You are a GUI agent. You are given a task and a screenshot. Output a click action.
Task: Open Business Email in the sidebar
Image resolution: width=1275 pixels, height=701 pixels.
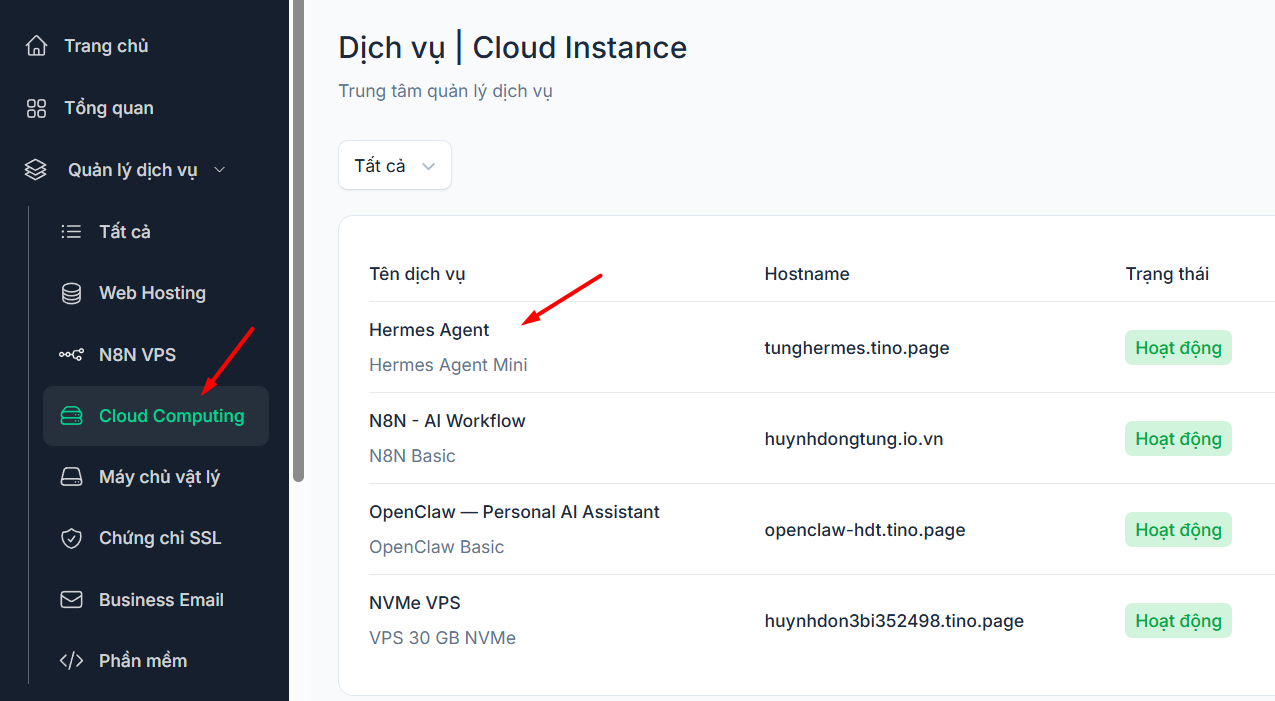[x=161, y=600]
